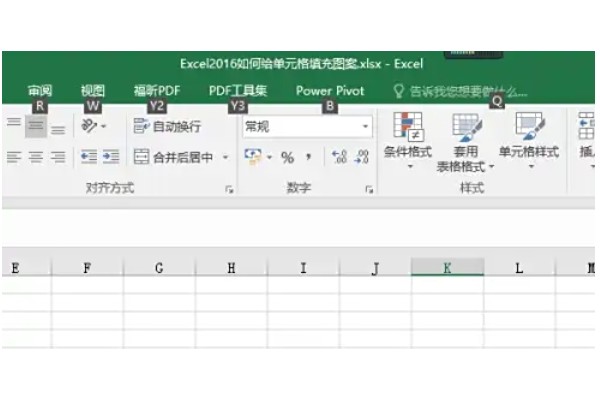Open 条件格式 conditional formatting menu
The image size is (600, 400).
point(408,140)
